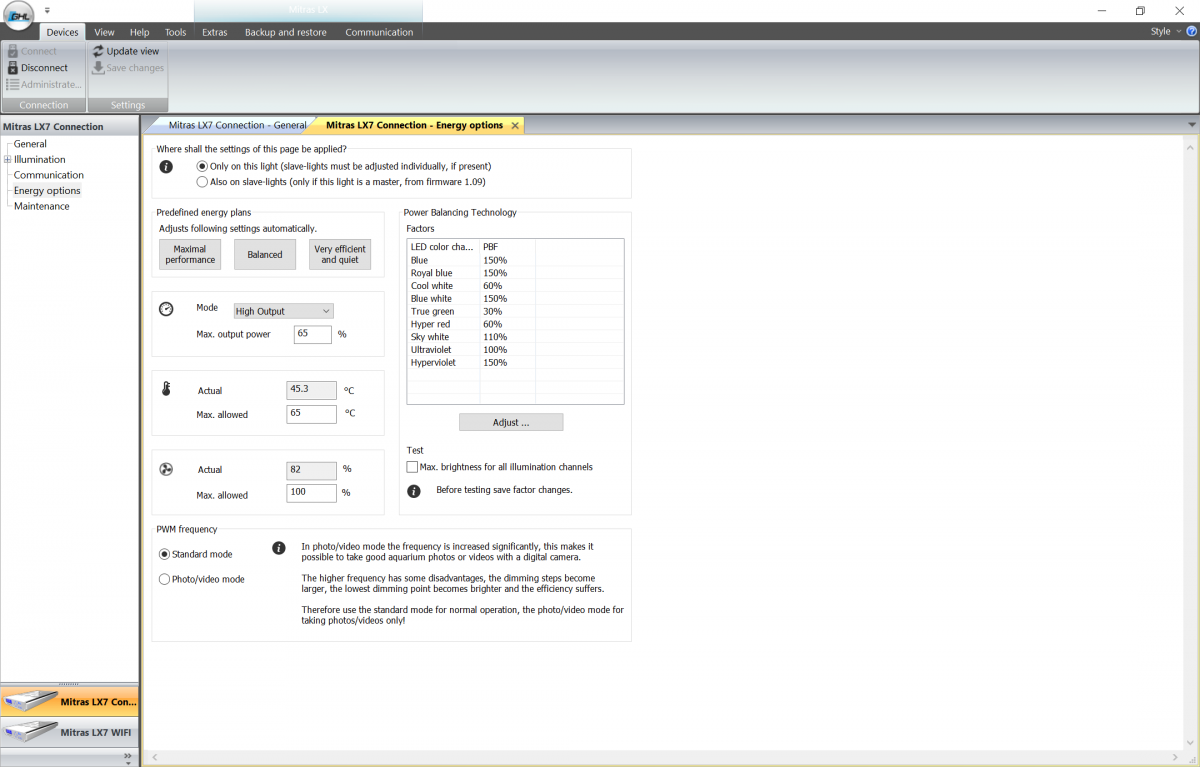Select Mitras LX7 Con... device in bottom panel

click(69, 702)
